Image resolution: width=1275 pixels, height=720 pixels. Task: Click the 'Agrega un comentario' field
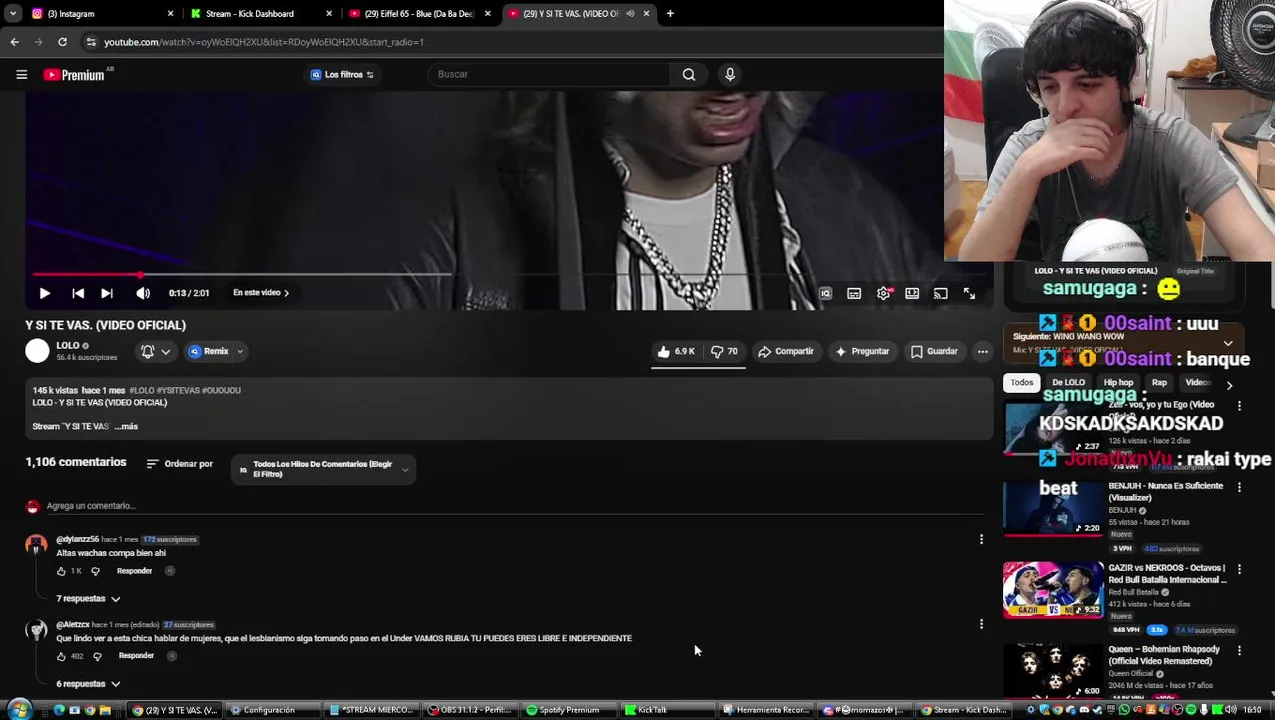(515, 506)
